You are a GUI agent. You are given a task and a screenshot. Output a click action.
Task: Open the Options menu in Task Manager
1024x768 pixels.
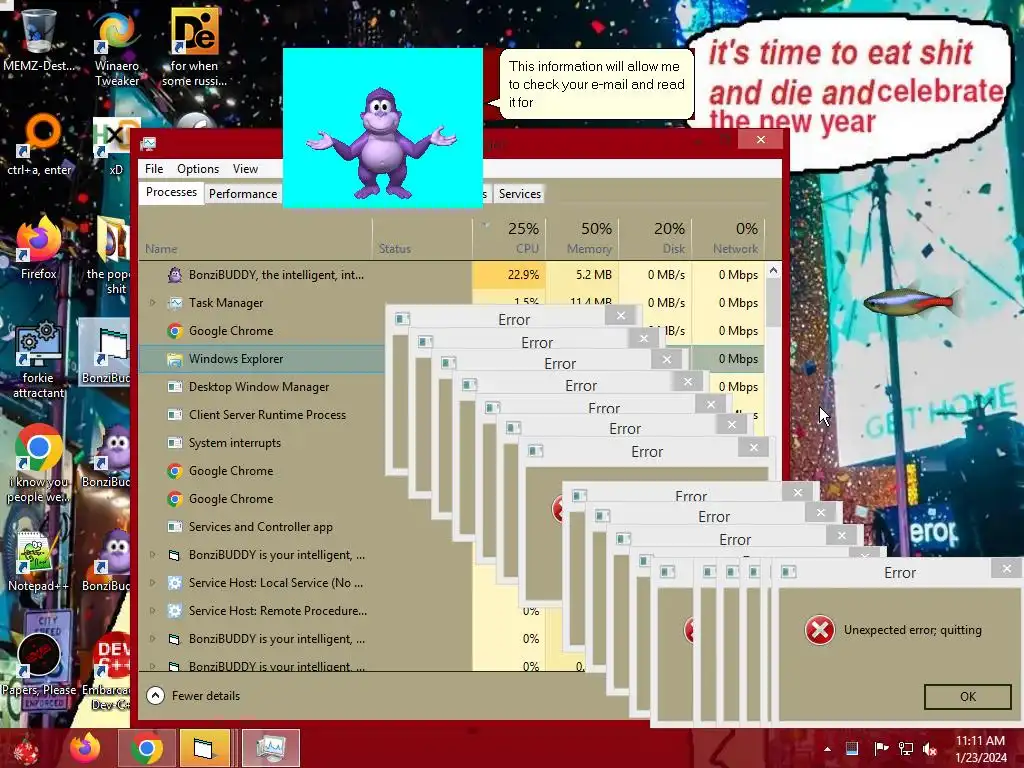click(198, 168)
